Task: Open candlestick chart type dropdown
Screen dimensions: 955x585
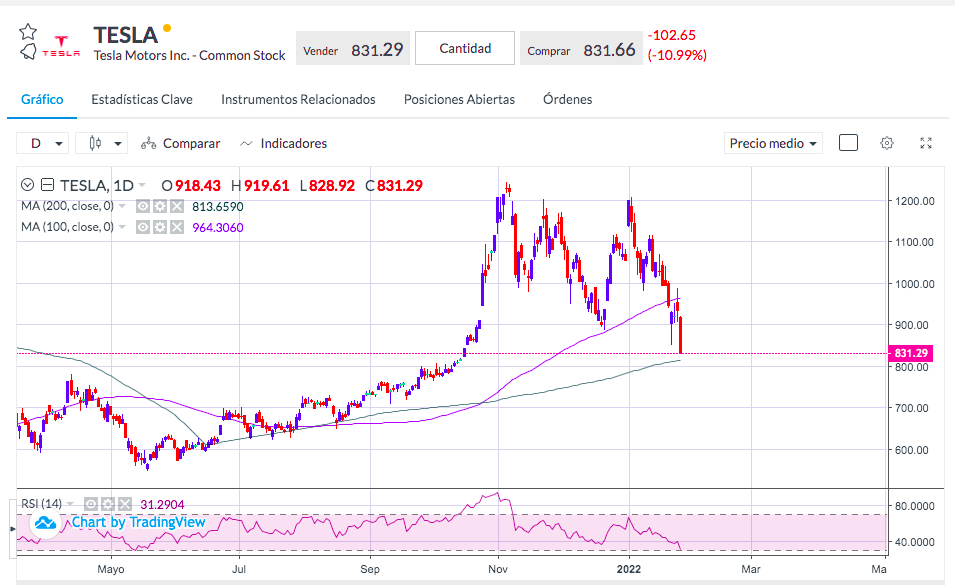Action: click(x=102, y=144)
